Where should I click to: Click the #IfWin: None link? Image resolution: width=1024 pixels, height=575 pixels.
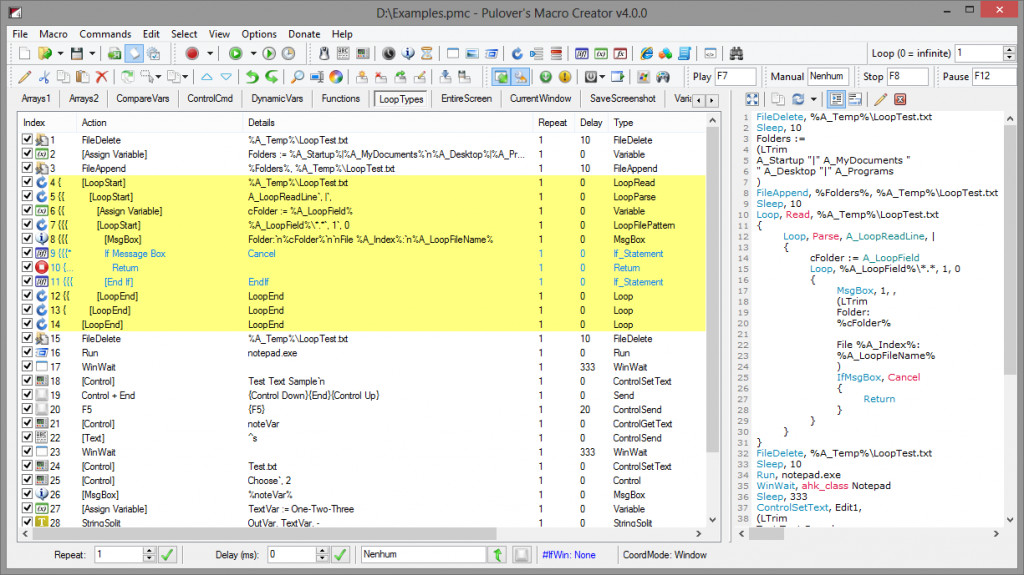pos(569,555)
